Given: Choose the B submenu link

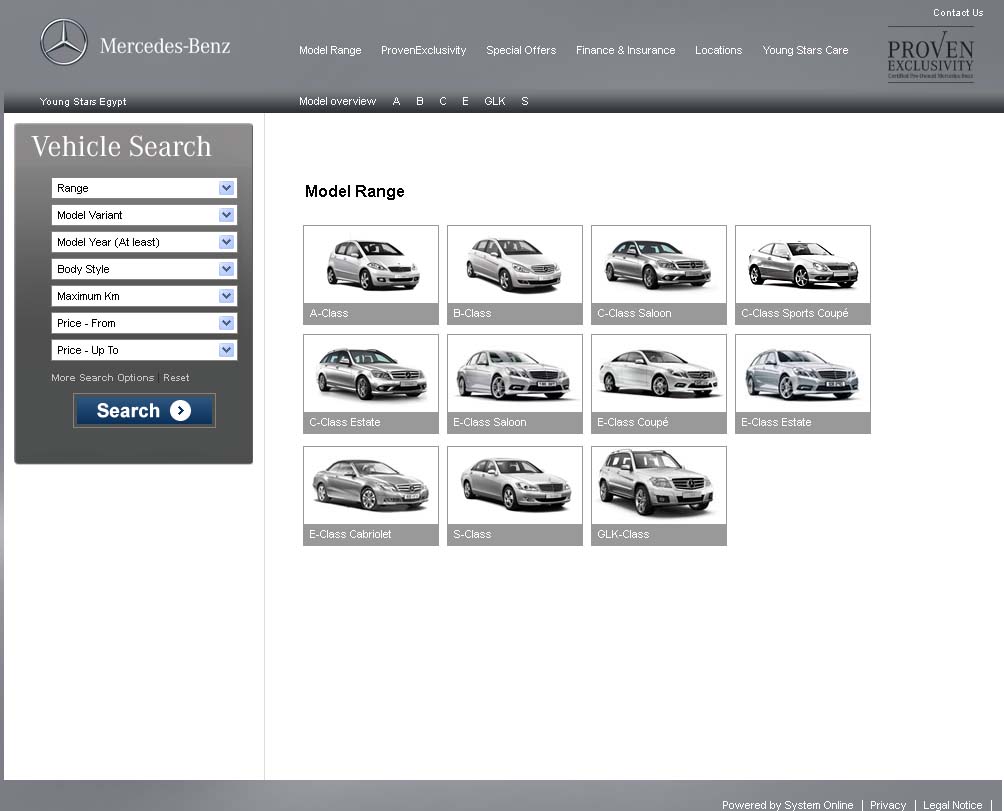Looking at the screenshot, I should pos(419,101).
